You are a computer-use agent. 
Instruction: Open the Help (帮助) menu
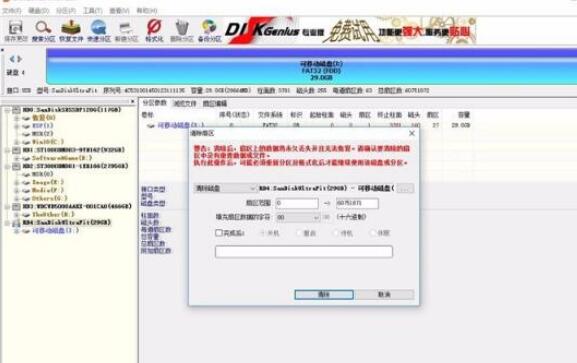pyautogui.click(x=146, y=11)
